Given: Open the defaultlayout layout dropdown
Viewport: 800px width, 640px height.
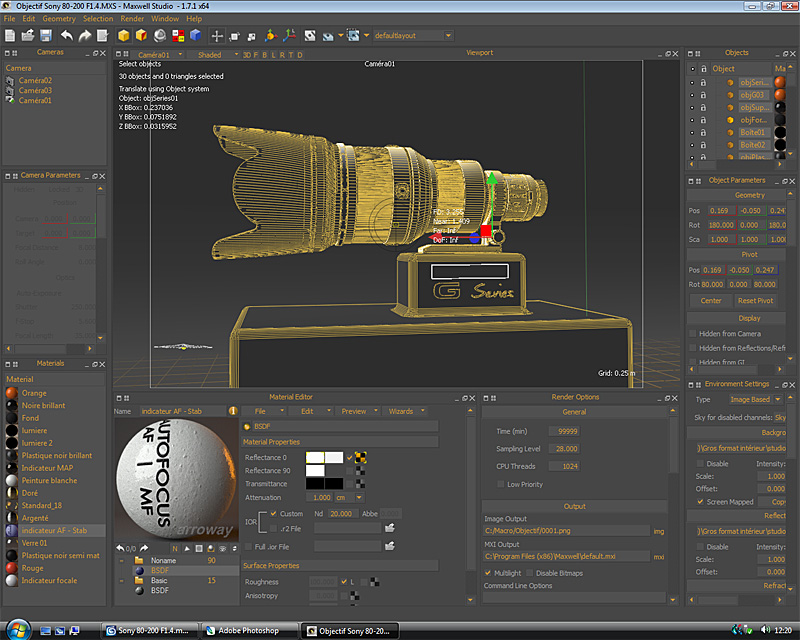Looking at the screenshot, I should [x=448, y=36].
